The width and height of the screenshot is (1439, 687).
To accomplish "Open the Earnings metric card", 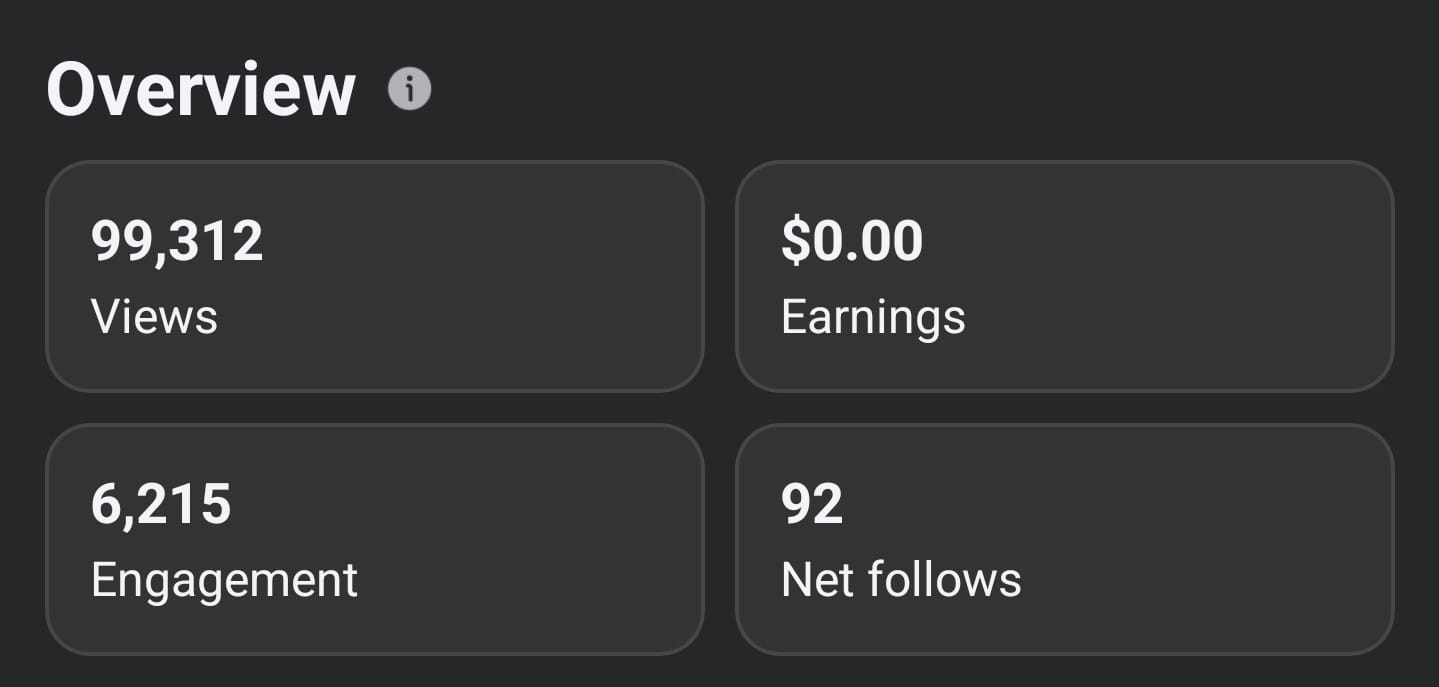I will [x=1064, y=276].
